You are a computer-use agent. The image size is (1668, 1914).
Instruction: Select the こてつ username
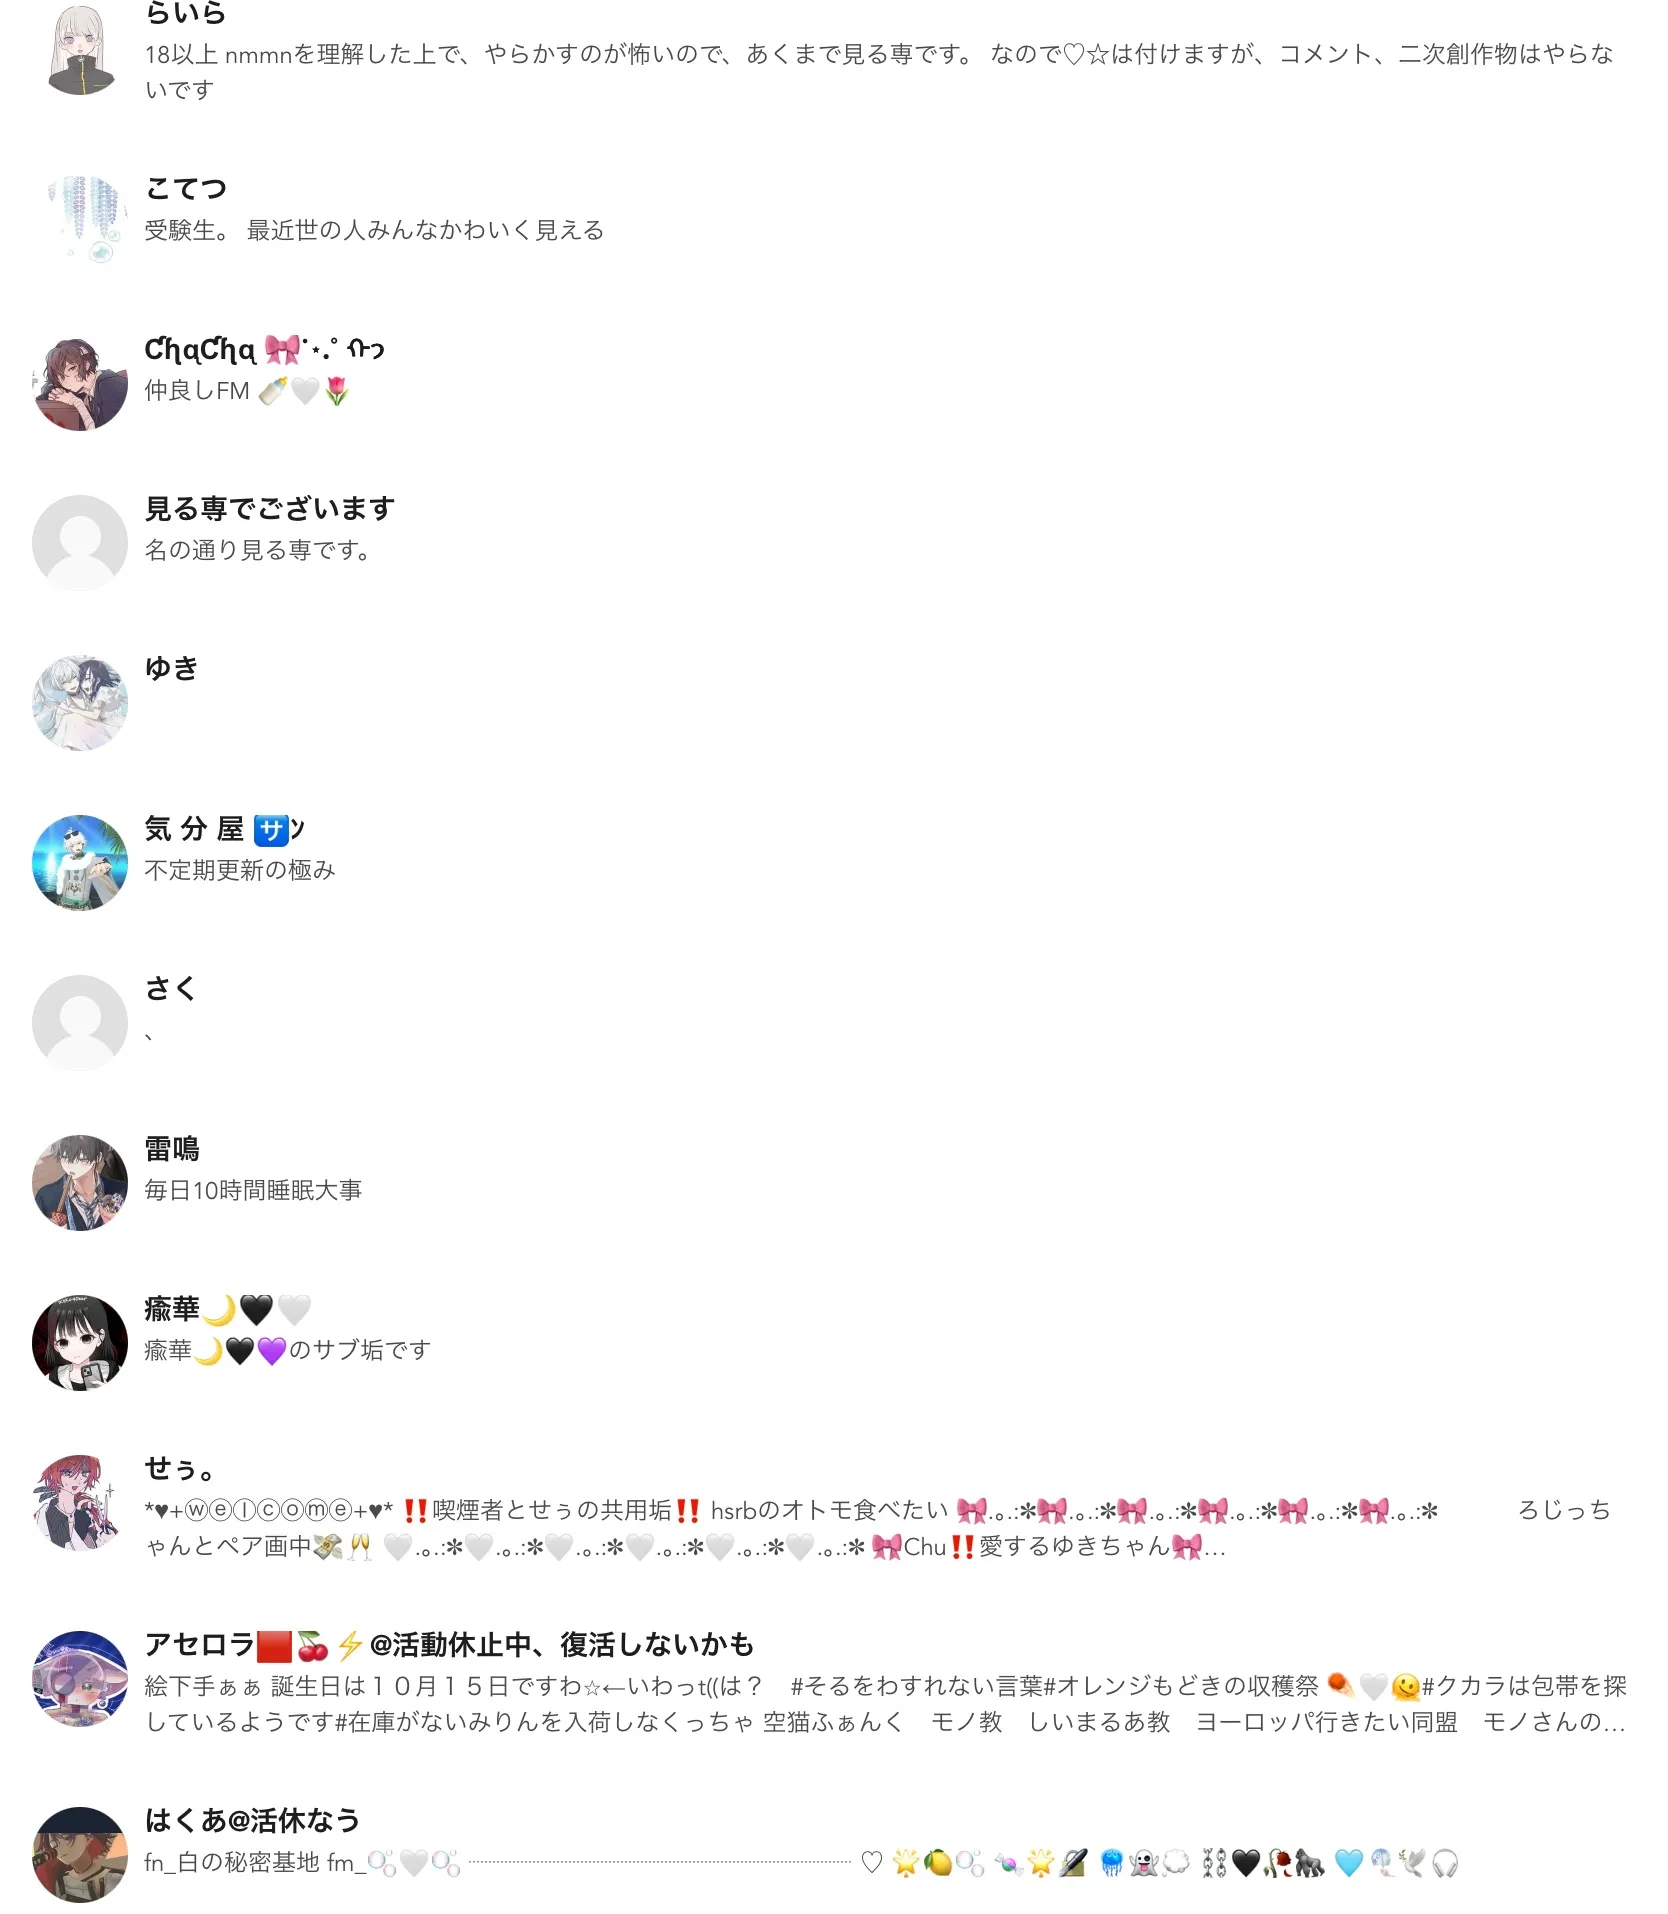[x=186, y=188]
